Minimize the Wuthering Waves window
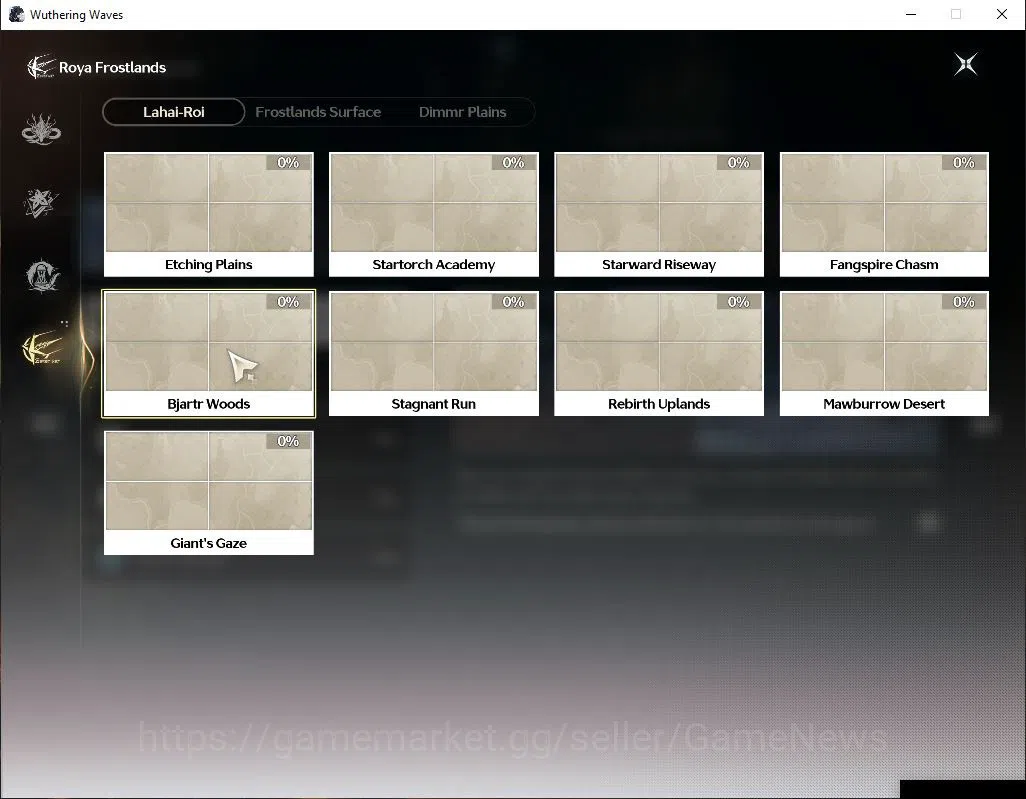This screenshot has width=1026, height=799. click(x=911, y=14)
